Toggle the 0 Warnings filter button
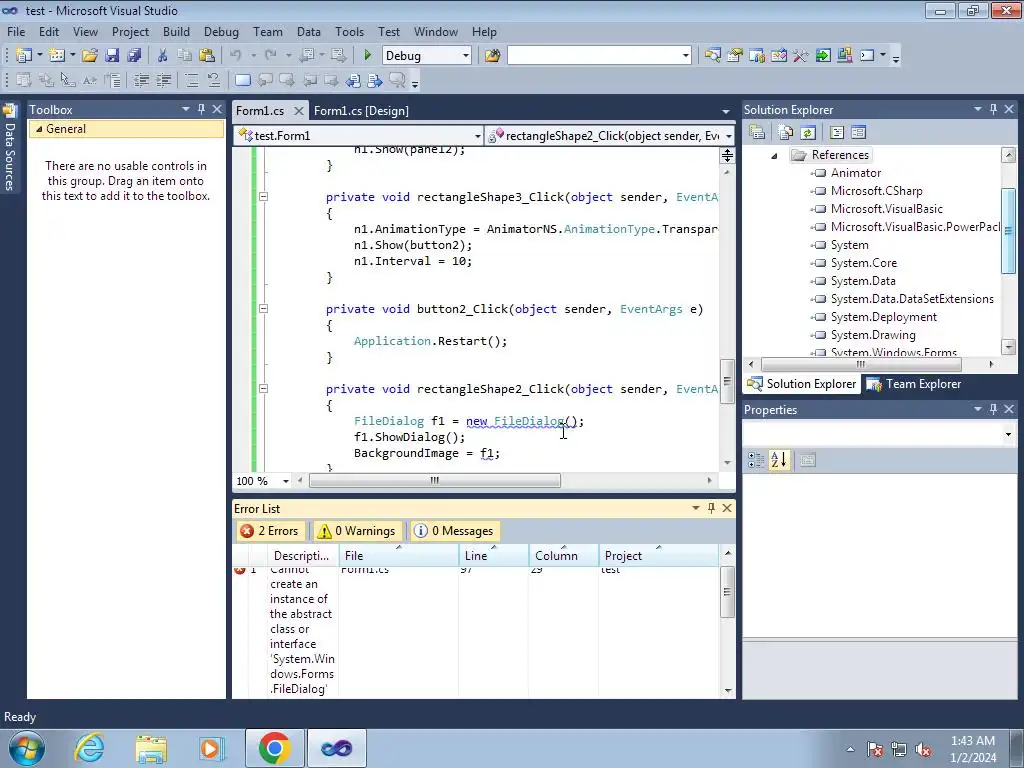1024x768 pixels. click(x=357, y=531)
